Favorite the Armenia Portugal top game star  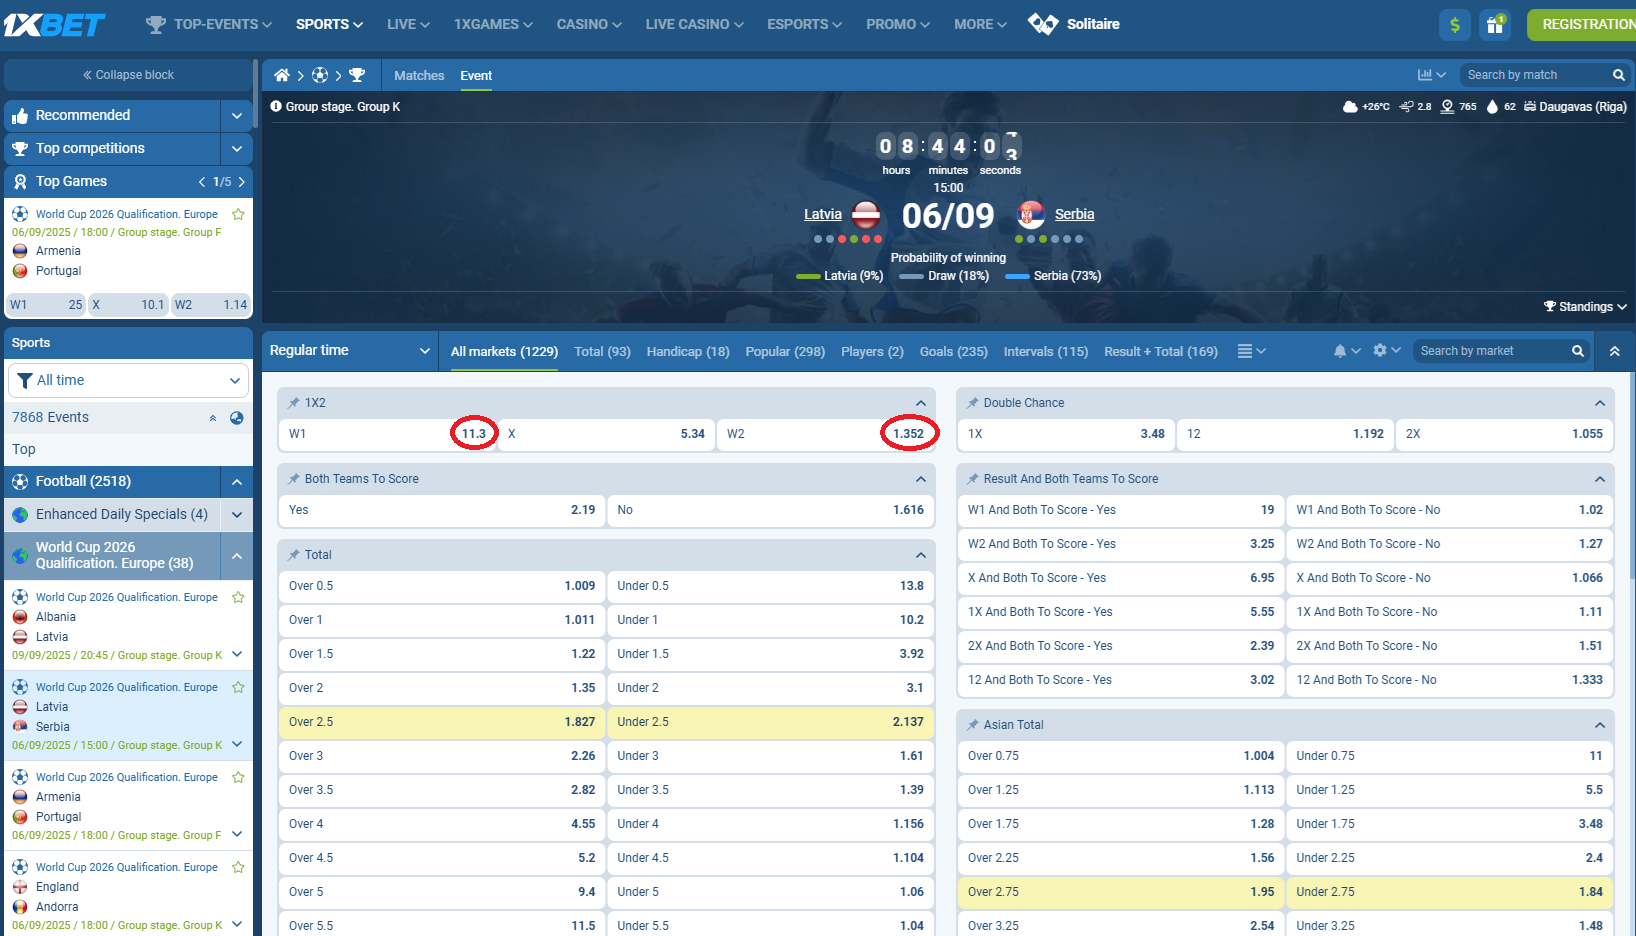(x=238, y=214)
